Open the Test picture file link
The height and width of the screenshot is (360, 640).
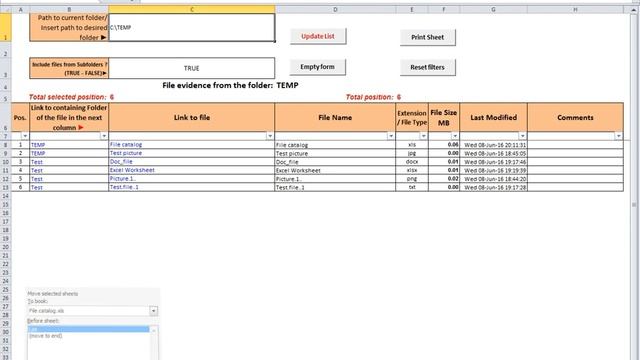click(x=126, y=153)
